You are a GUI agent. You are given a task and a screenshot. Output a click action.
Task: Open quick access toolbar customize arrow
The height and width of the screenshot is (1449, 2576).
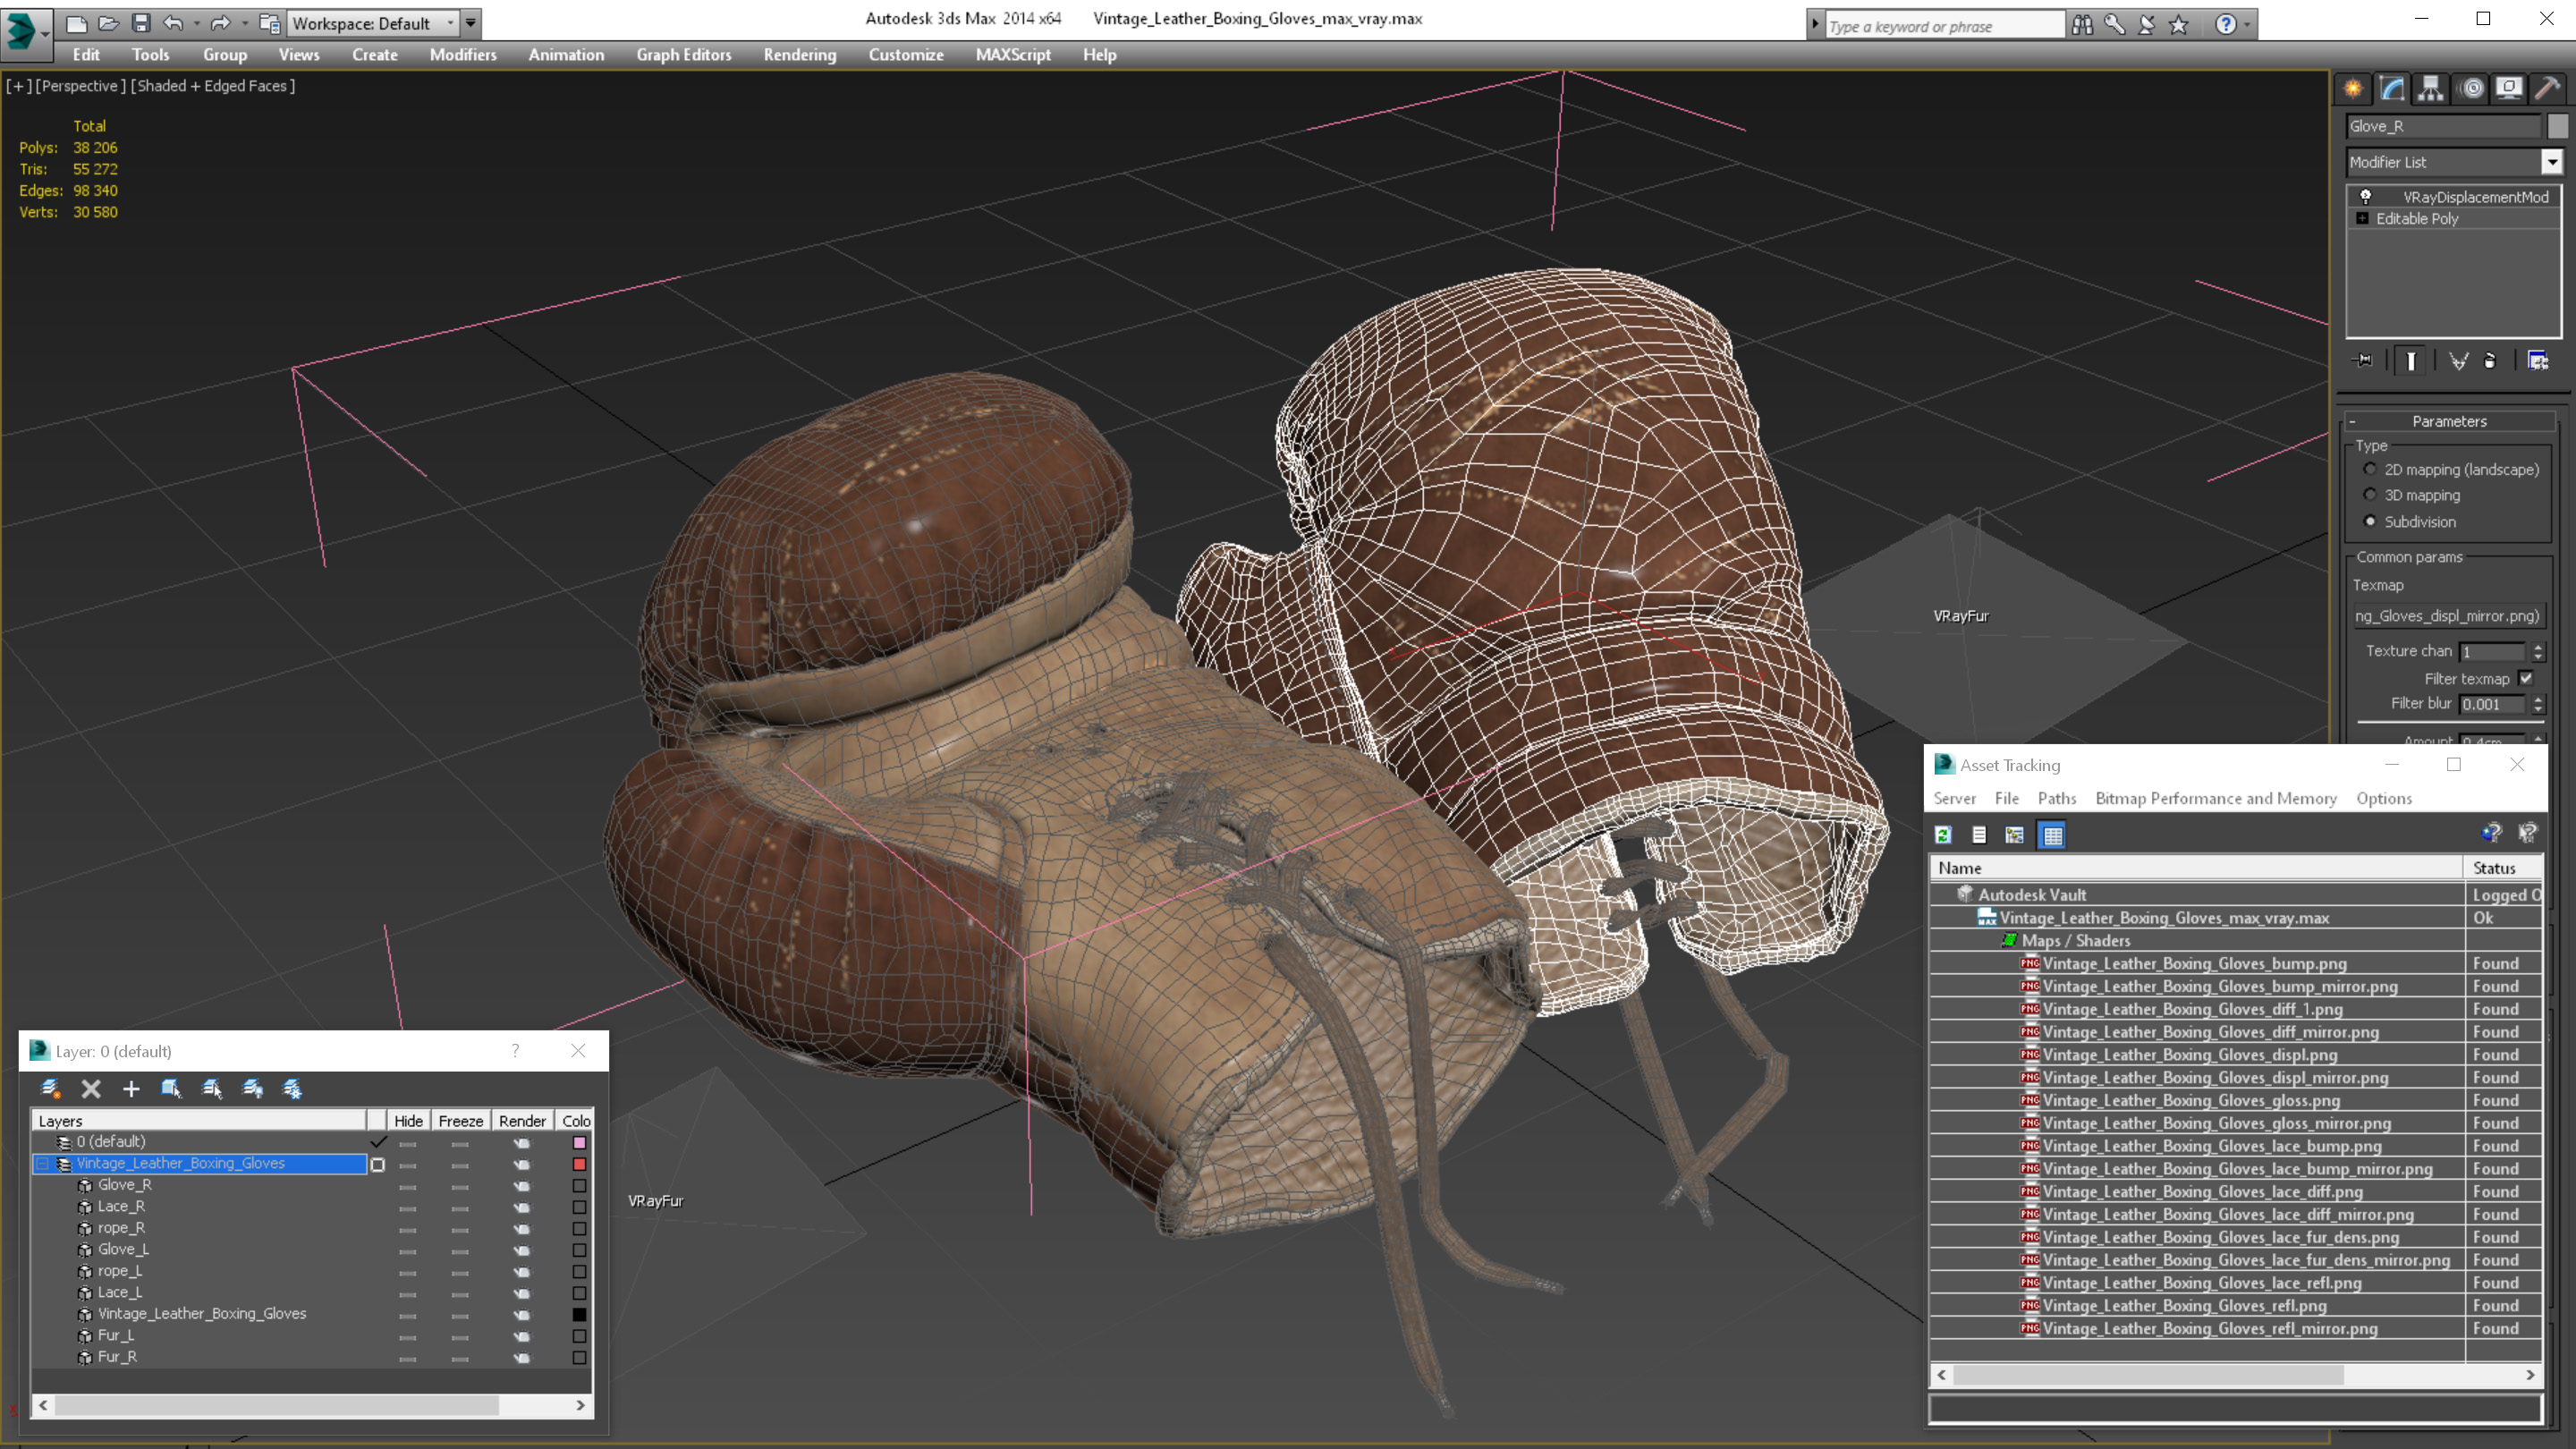click(471, 23)
